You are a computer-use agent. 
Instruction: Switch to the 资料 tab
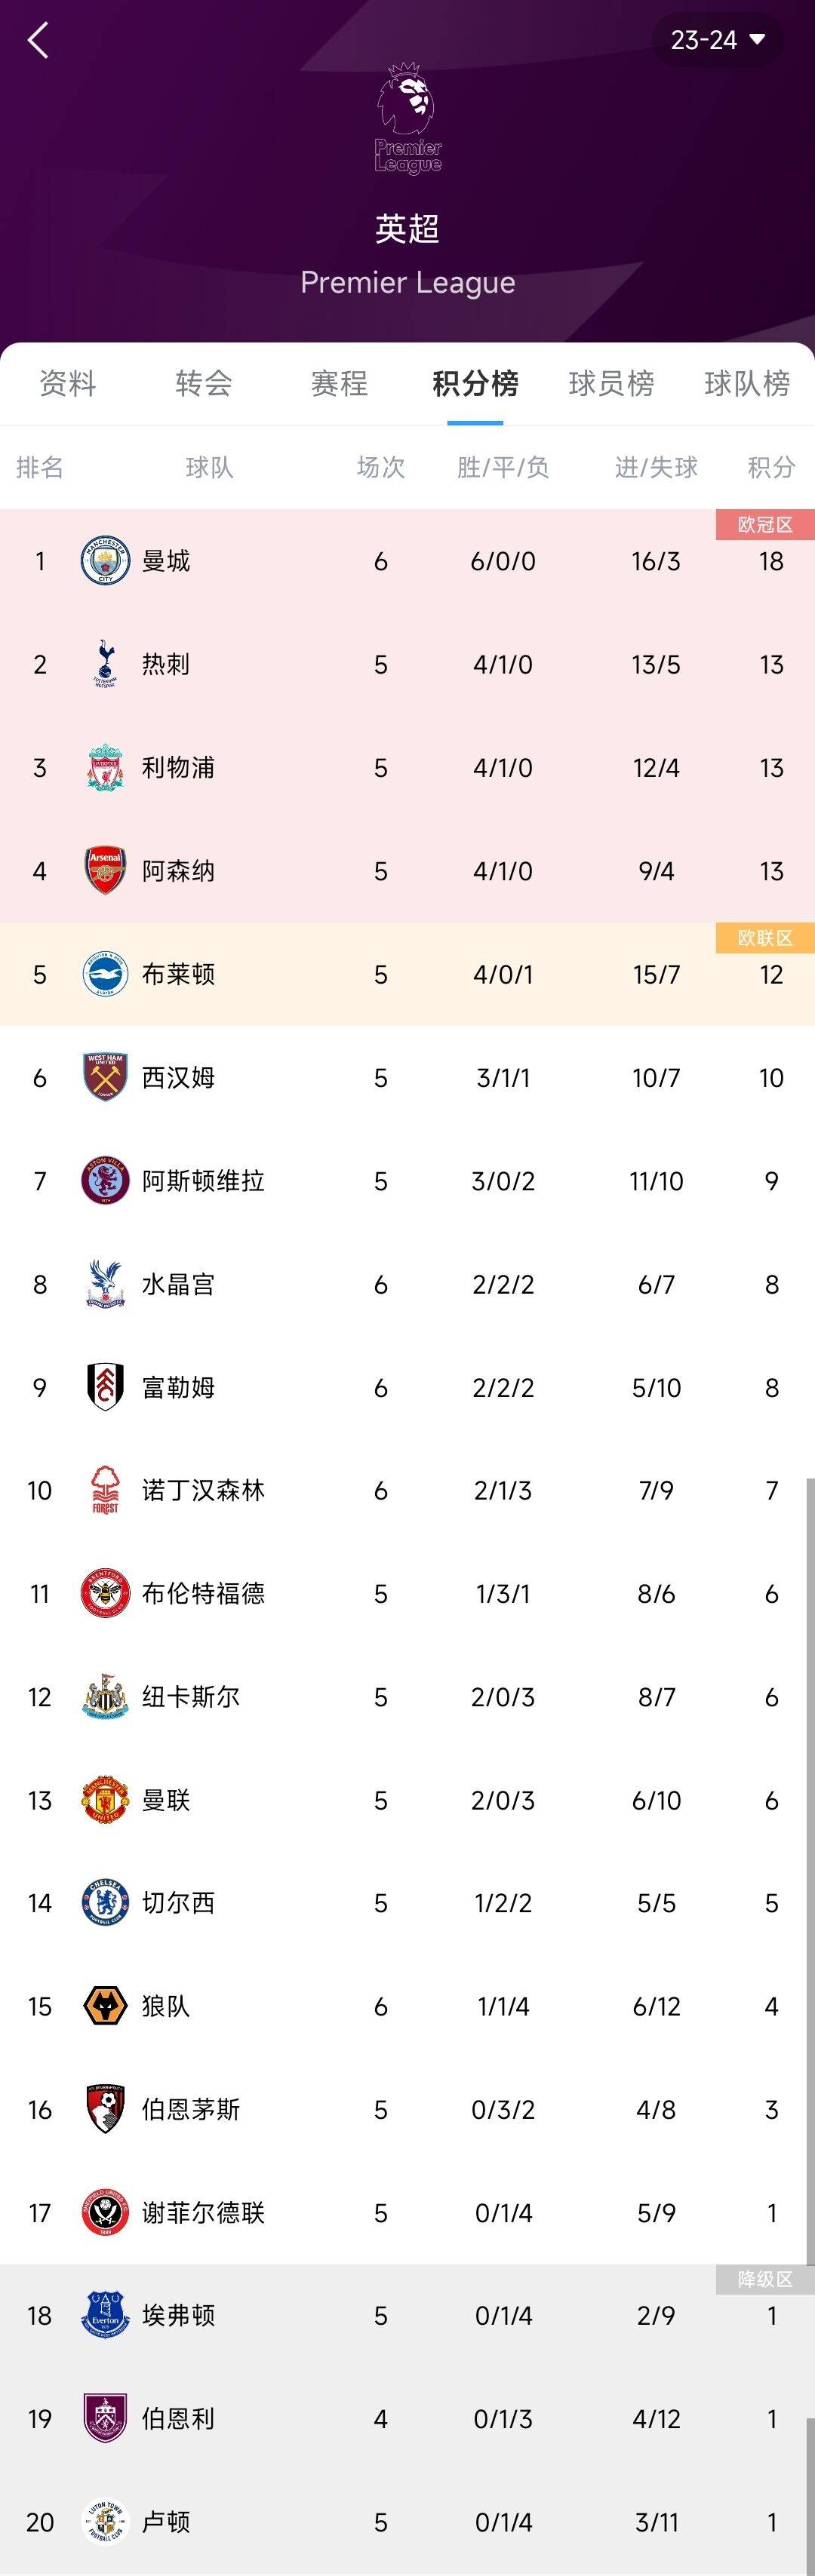(x=68, y=383)
